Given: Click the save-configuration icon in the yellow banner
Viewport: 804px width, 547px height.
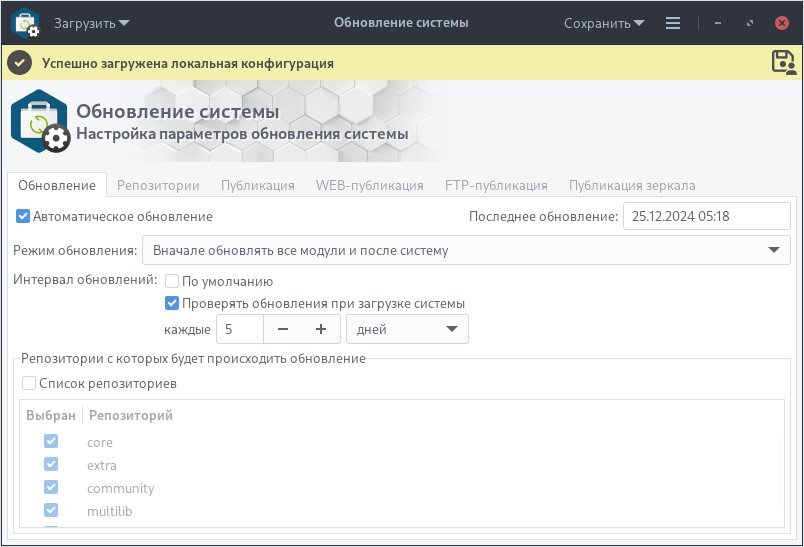Looking at the screenshot, I should coord(784,63).
